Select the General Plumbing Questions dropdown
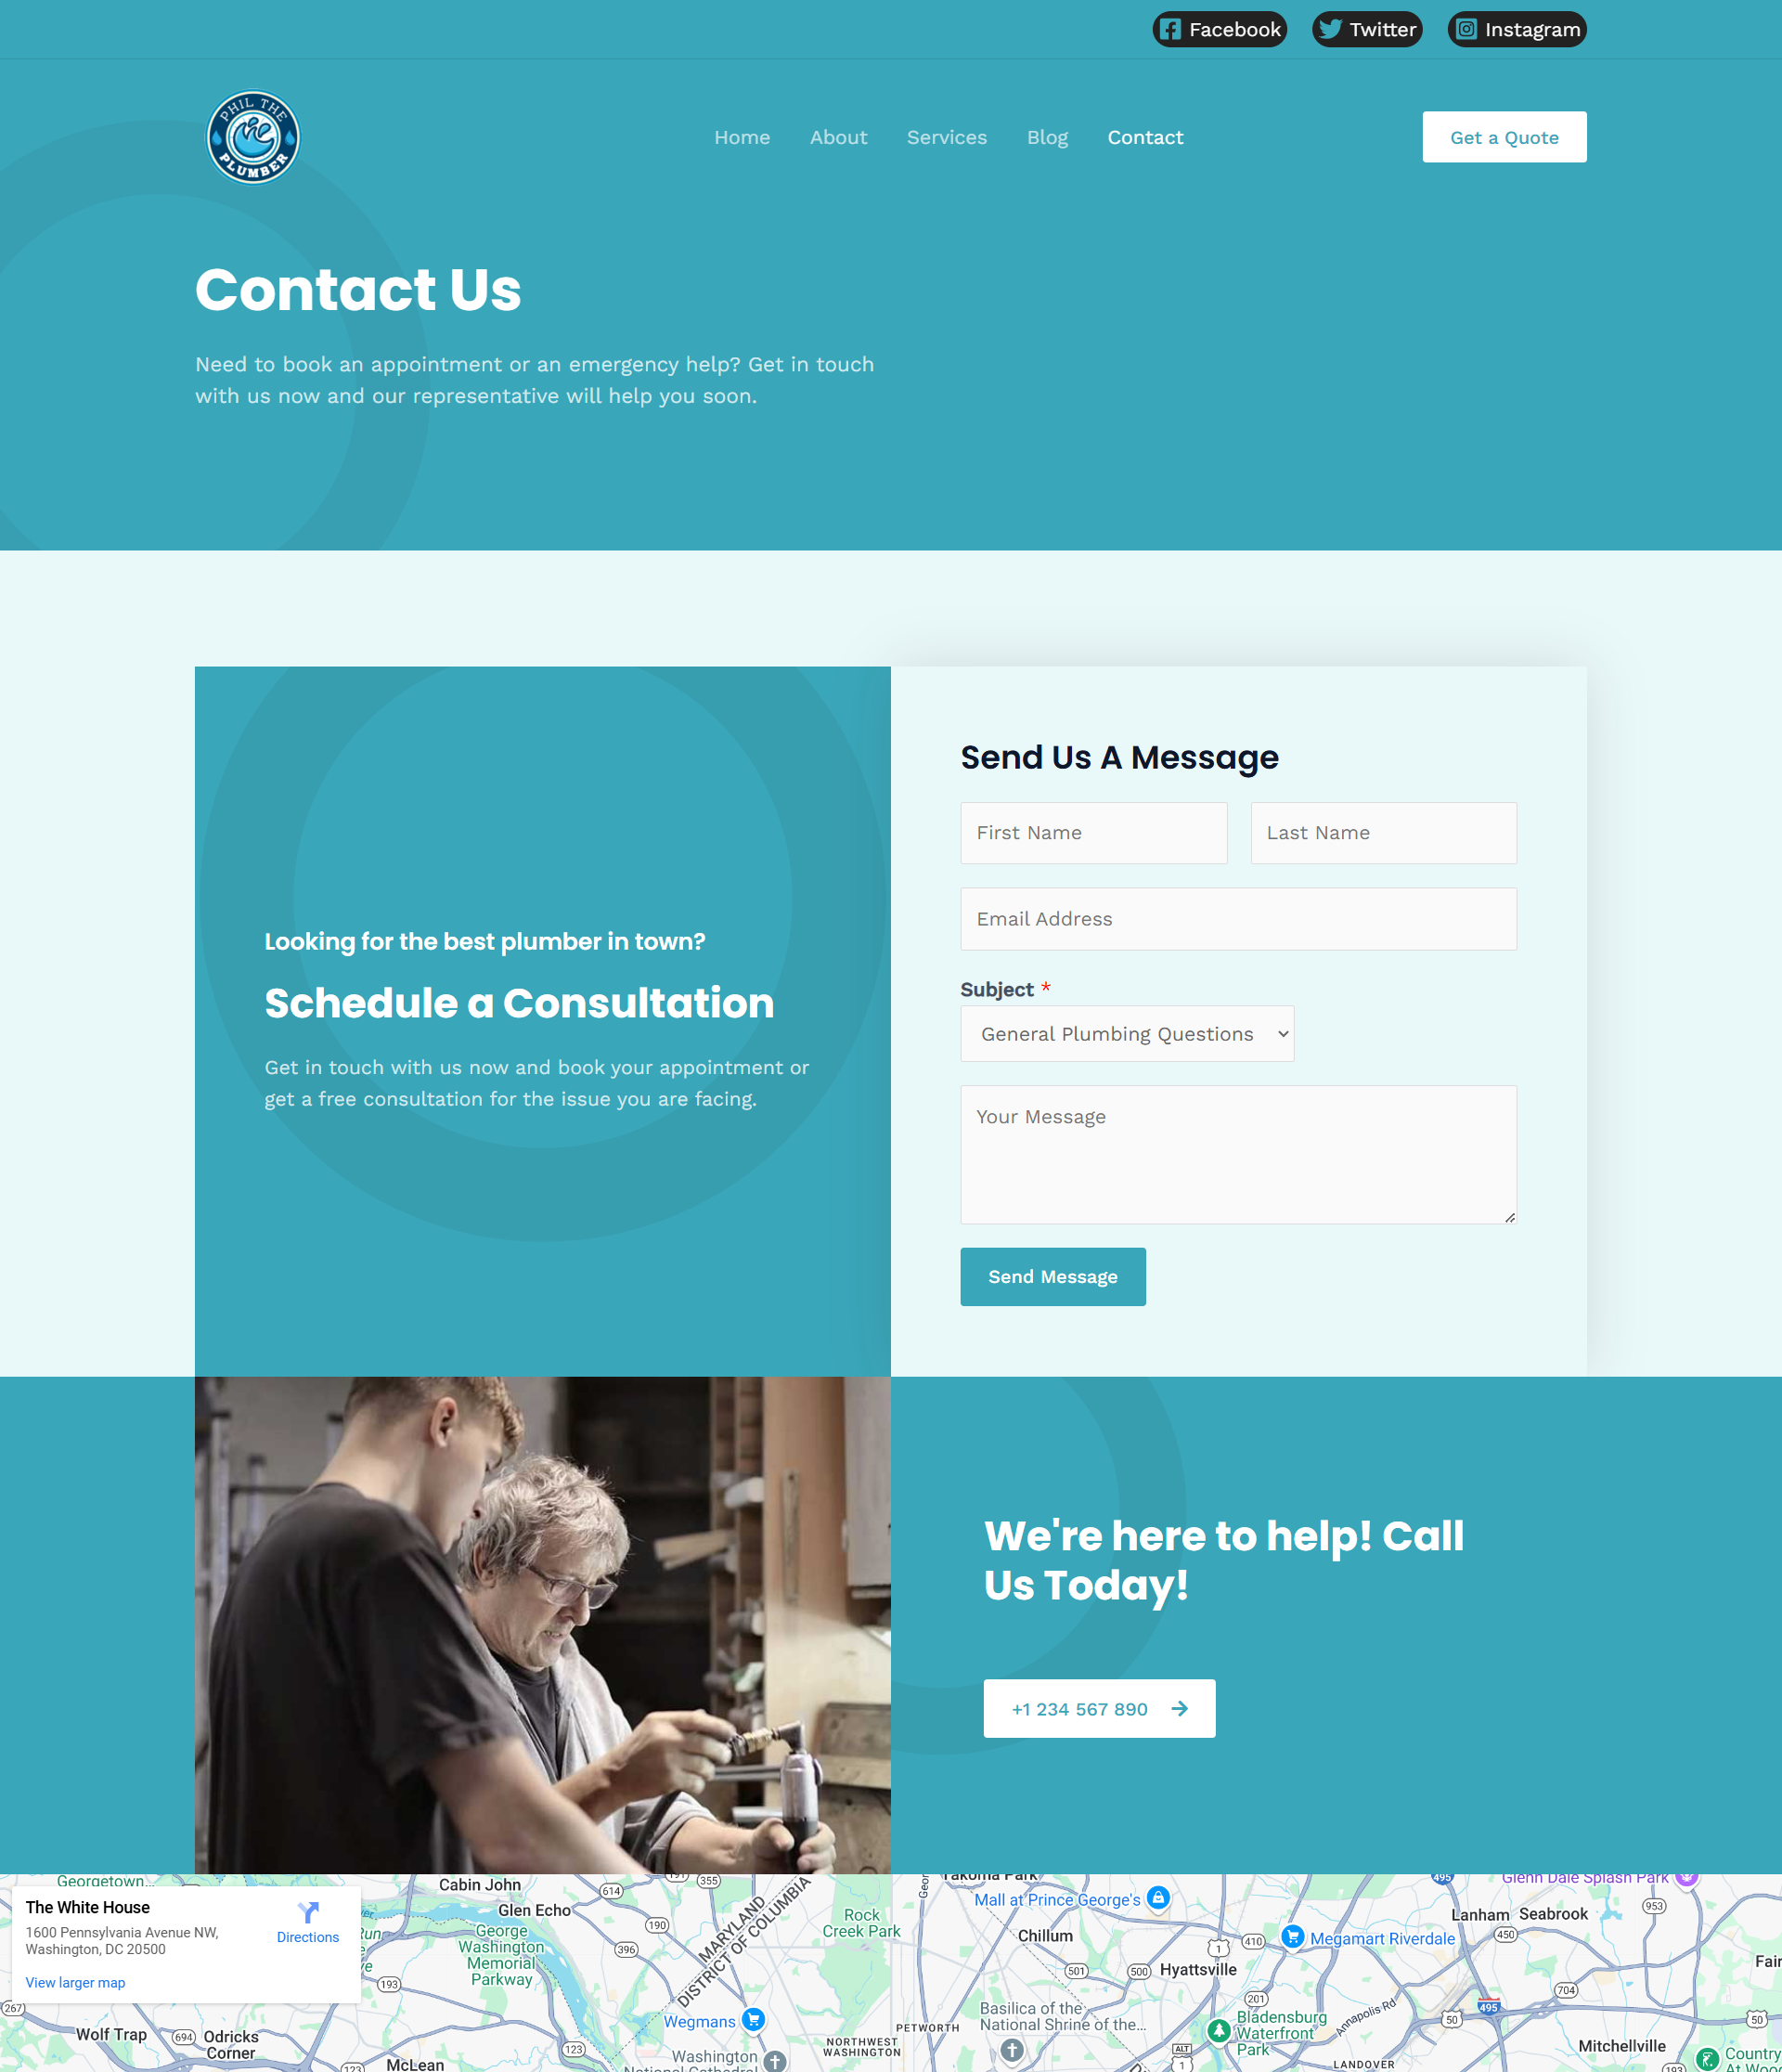The width and height of the screenshot is (1782, 2072). [x=1127, y=1032]
